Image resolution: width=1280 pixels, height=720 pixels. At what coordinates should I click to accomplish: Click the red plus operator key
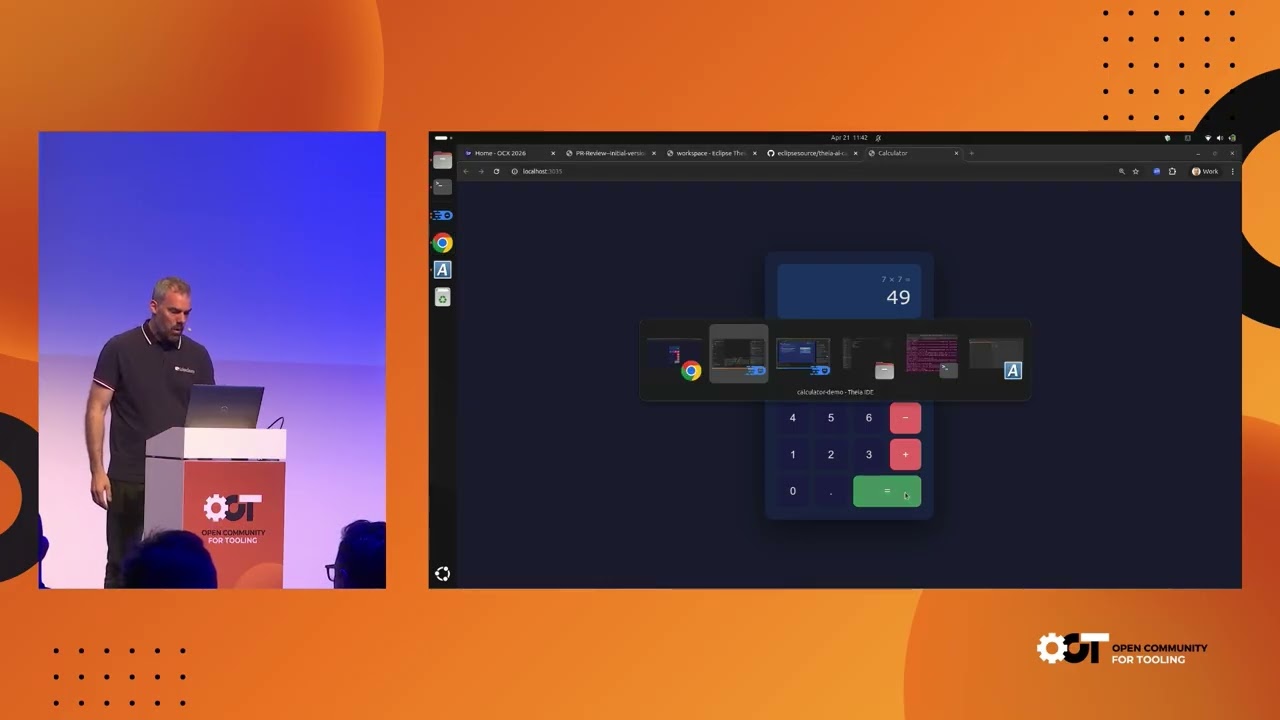pyautogui.click(x=905, y=454)
